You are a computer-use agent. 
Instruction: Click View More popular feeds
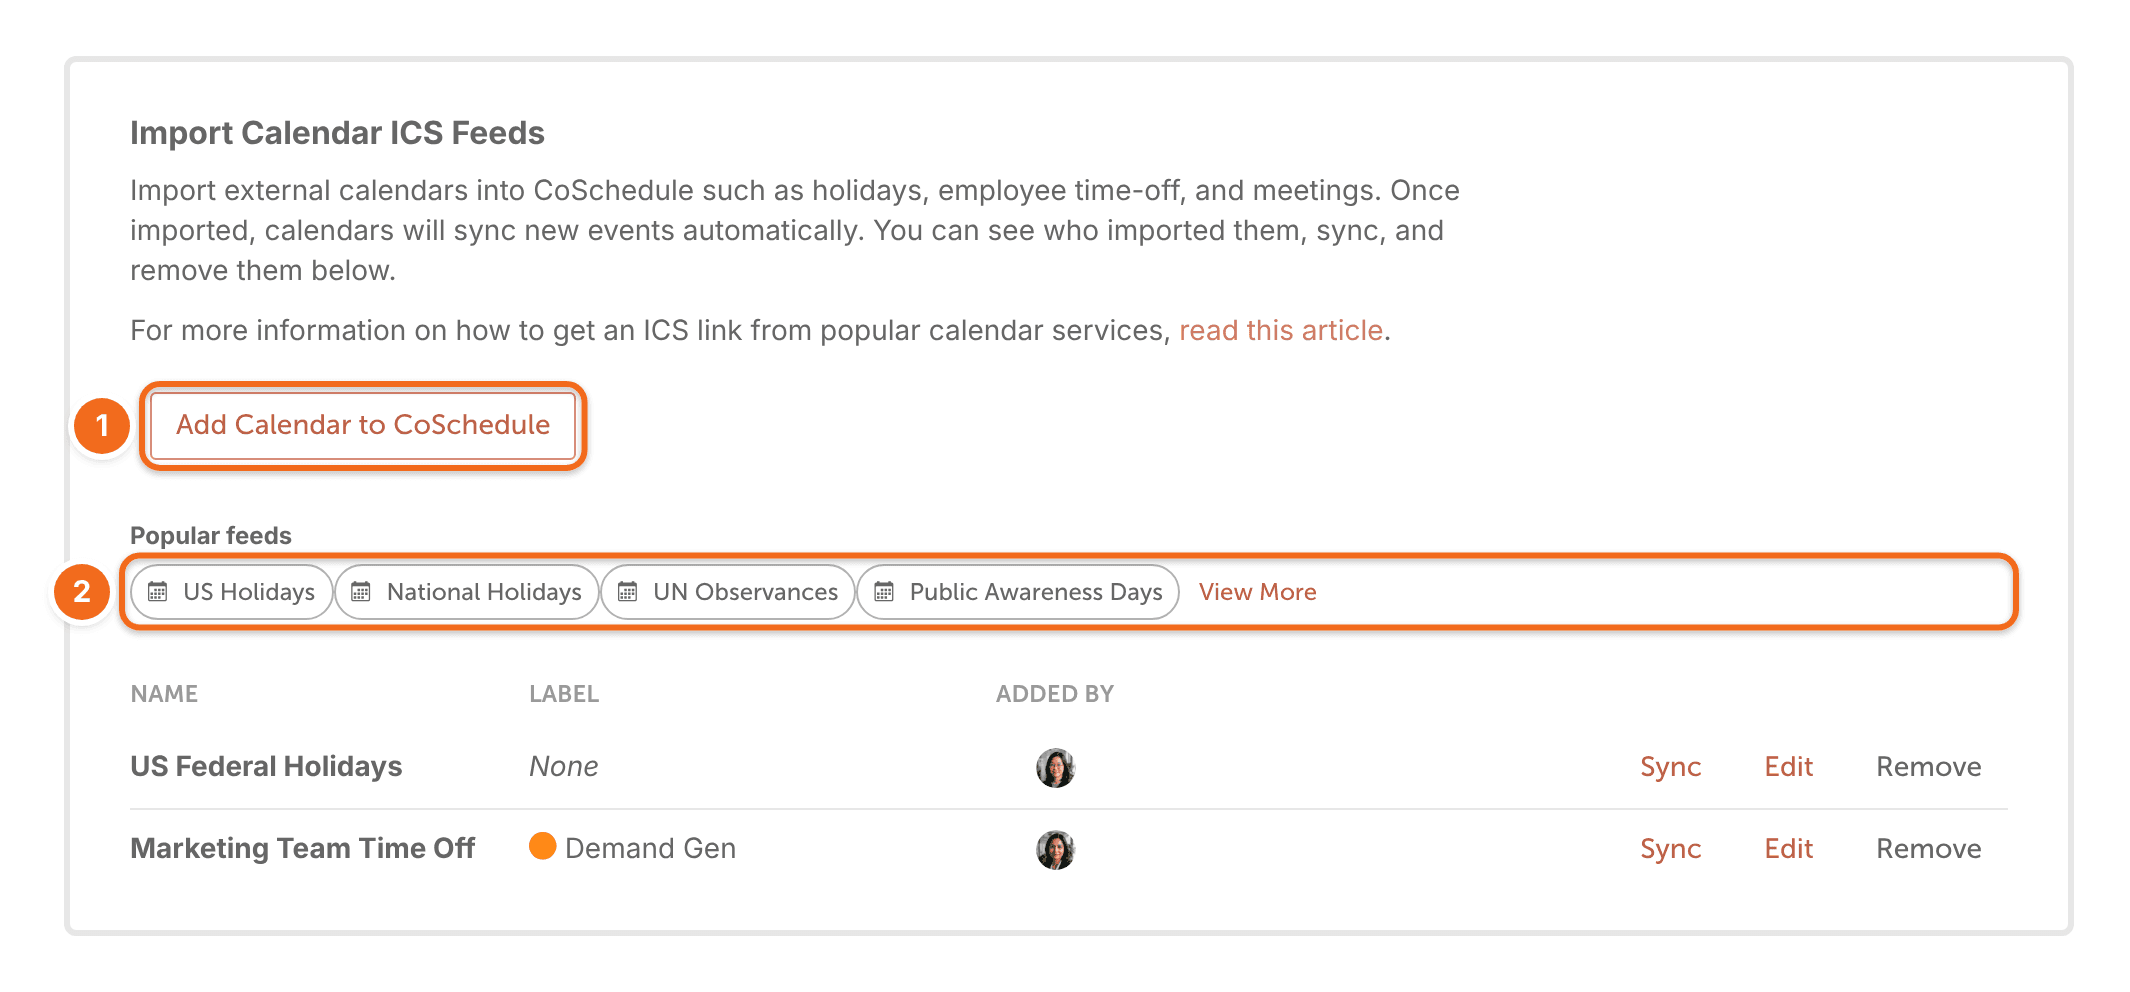click(x=1257, y=592)
